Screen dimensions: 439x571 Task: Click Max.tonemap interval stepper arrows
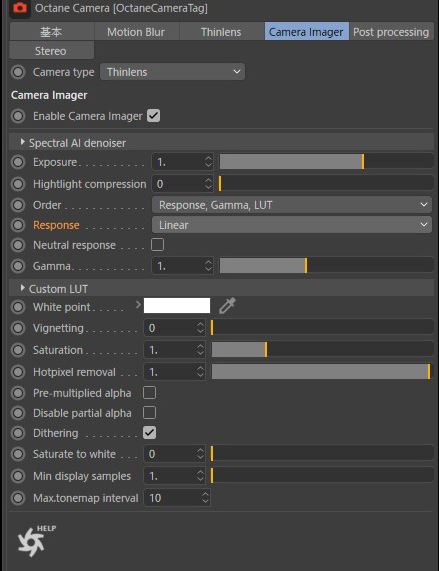(205, 497)
